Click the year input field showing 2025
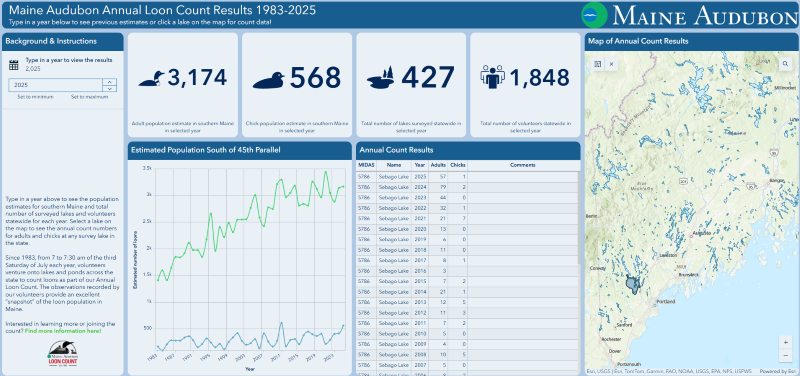The width and height of the screenshot is (800, 376). pyautogui.click(x=56, y=85)
